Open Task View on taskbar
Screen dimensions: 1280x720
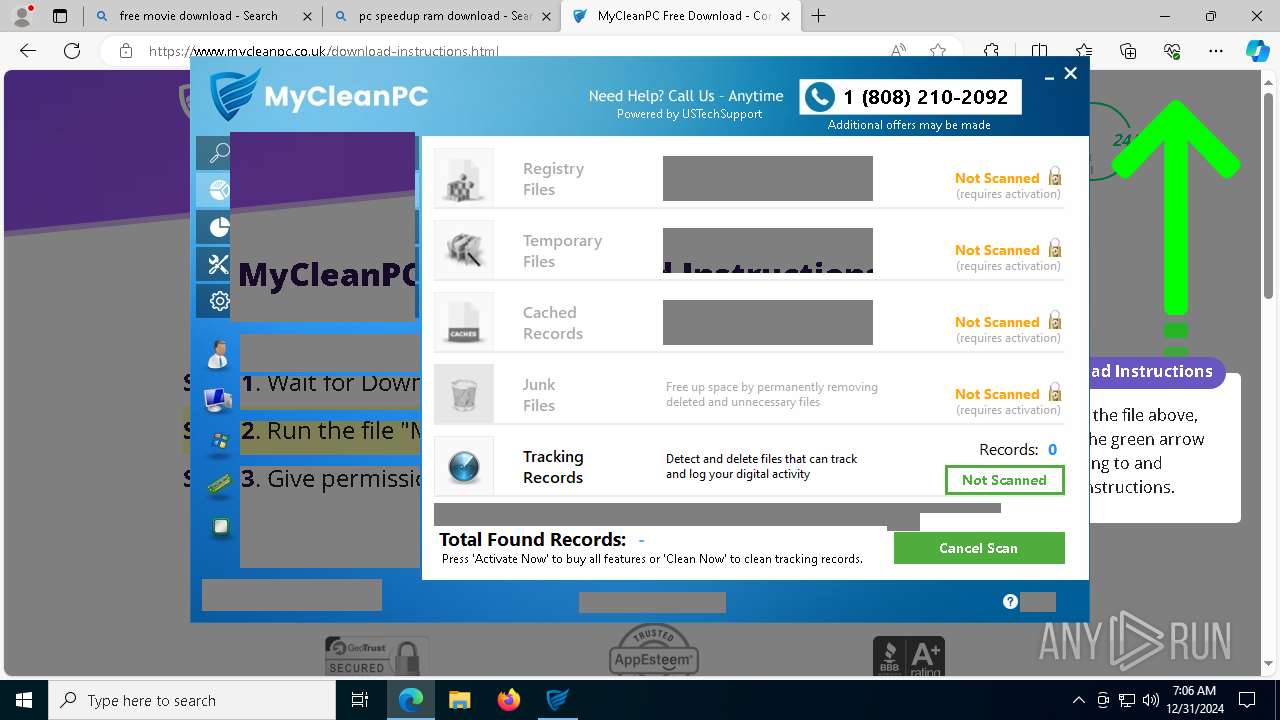pos(361,700)
